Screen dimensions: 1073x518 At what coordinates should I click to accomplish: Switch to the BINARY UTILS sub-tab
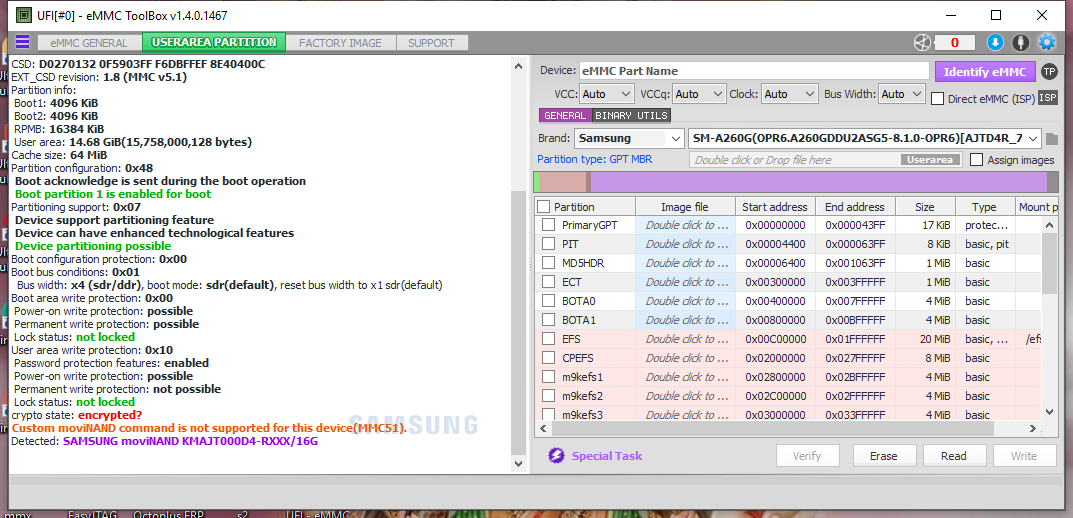click(631, 116)
